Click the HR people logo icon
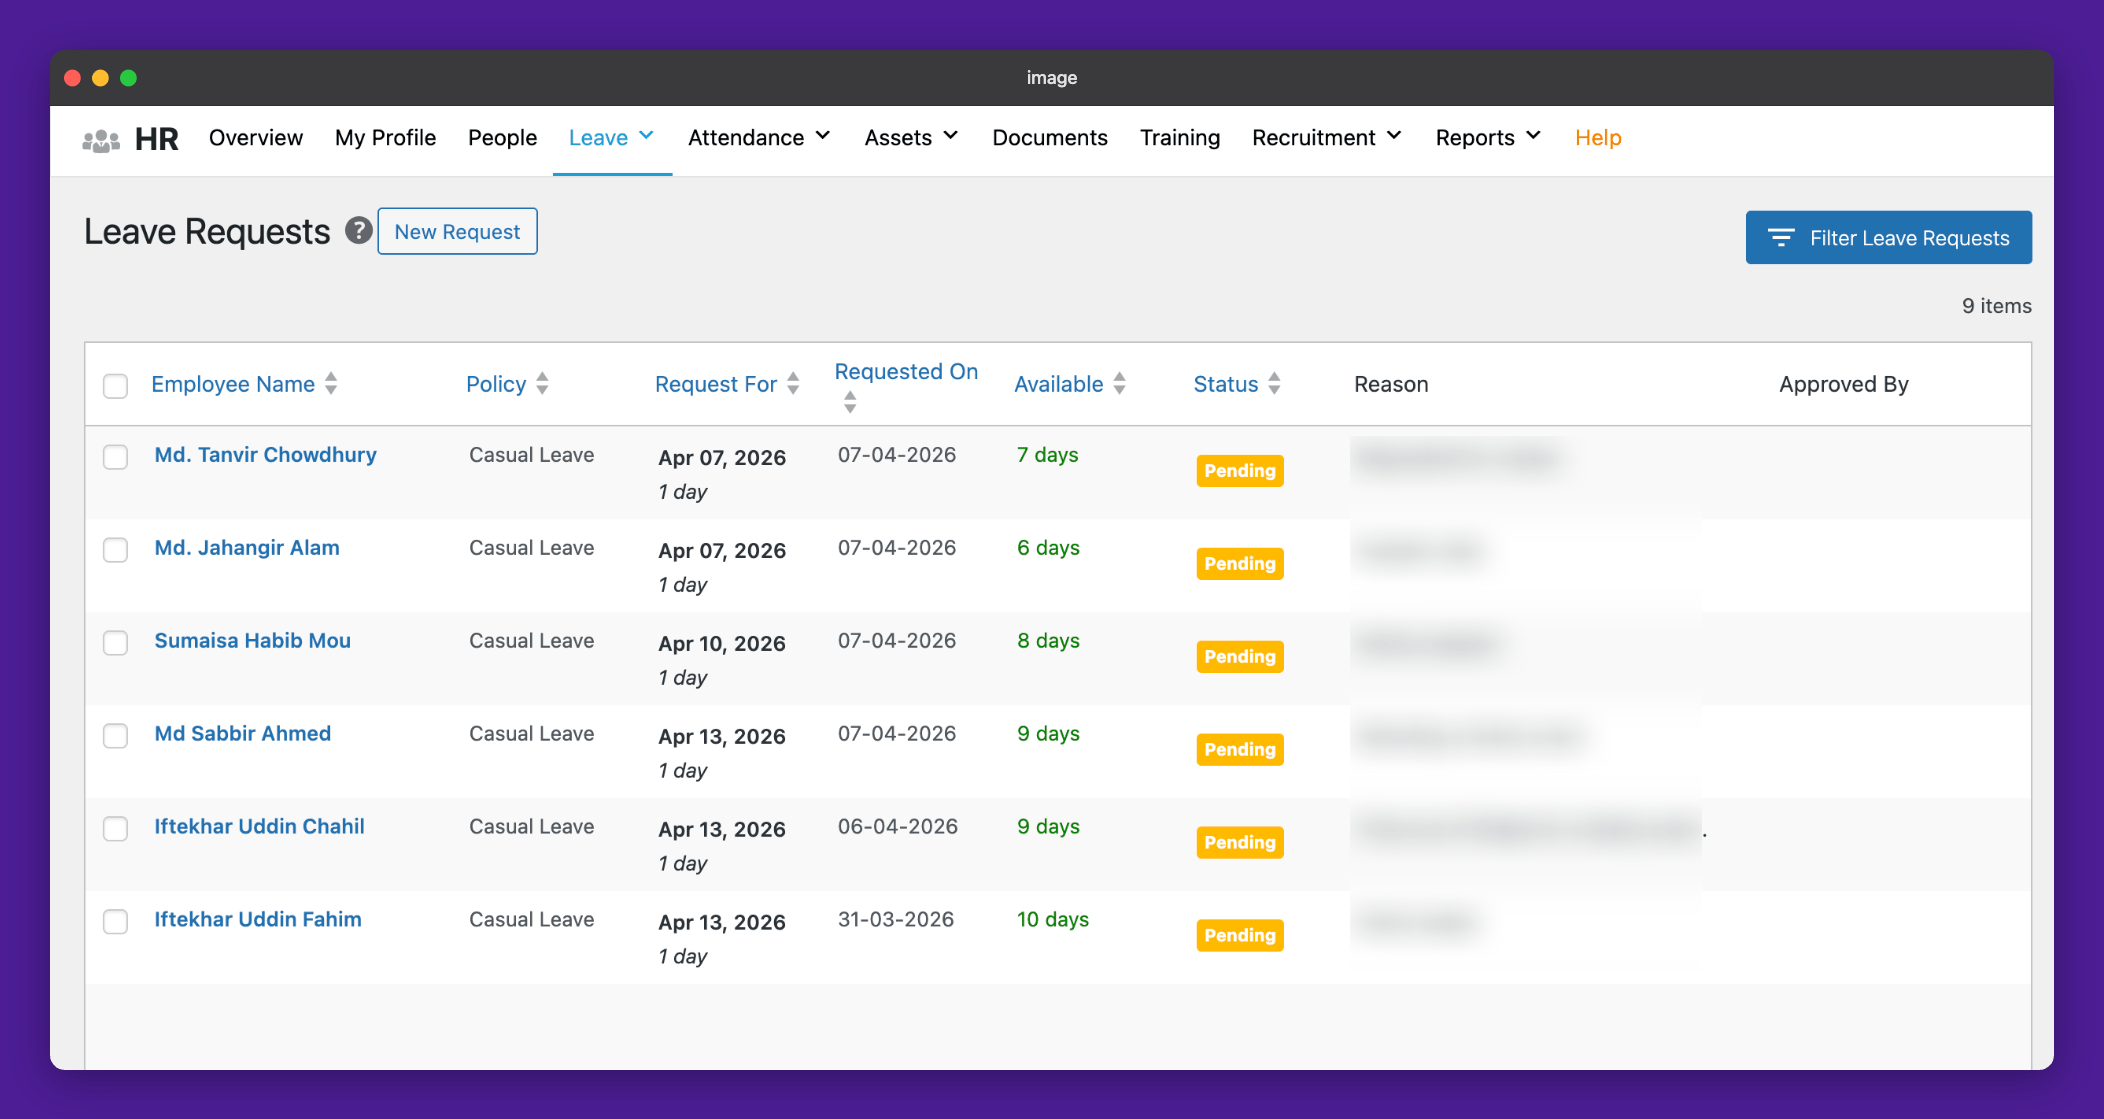The width and height of the screenshot is (2104, 1119). point(101,139)
